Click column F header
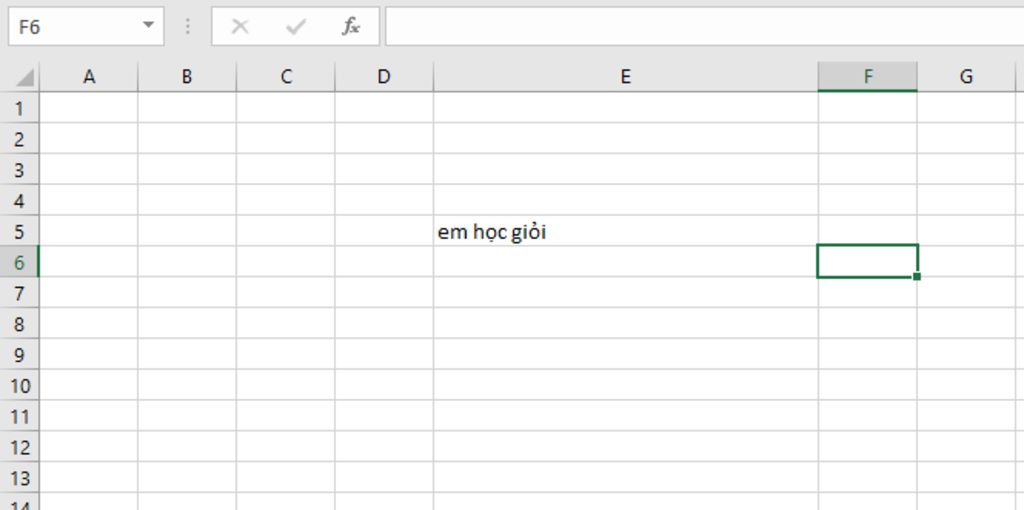The height and width of the screenshot is (510, 1024). point(867,76)
